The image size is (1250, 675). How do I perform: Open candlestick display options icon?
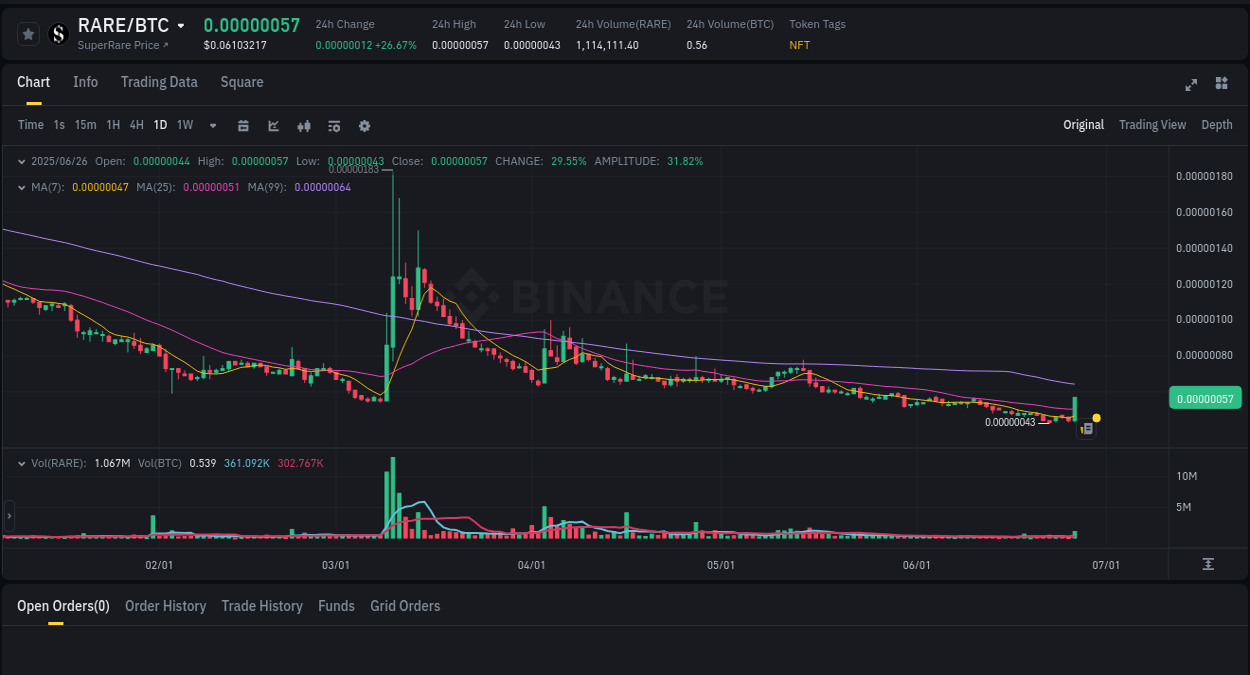tap(304, 125)
